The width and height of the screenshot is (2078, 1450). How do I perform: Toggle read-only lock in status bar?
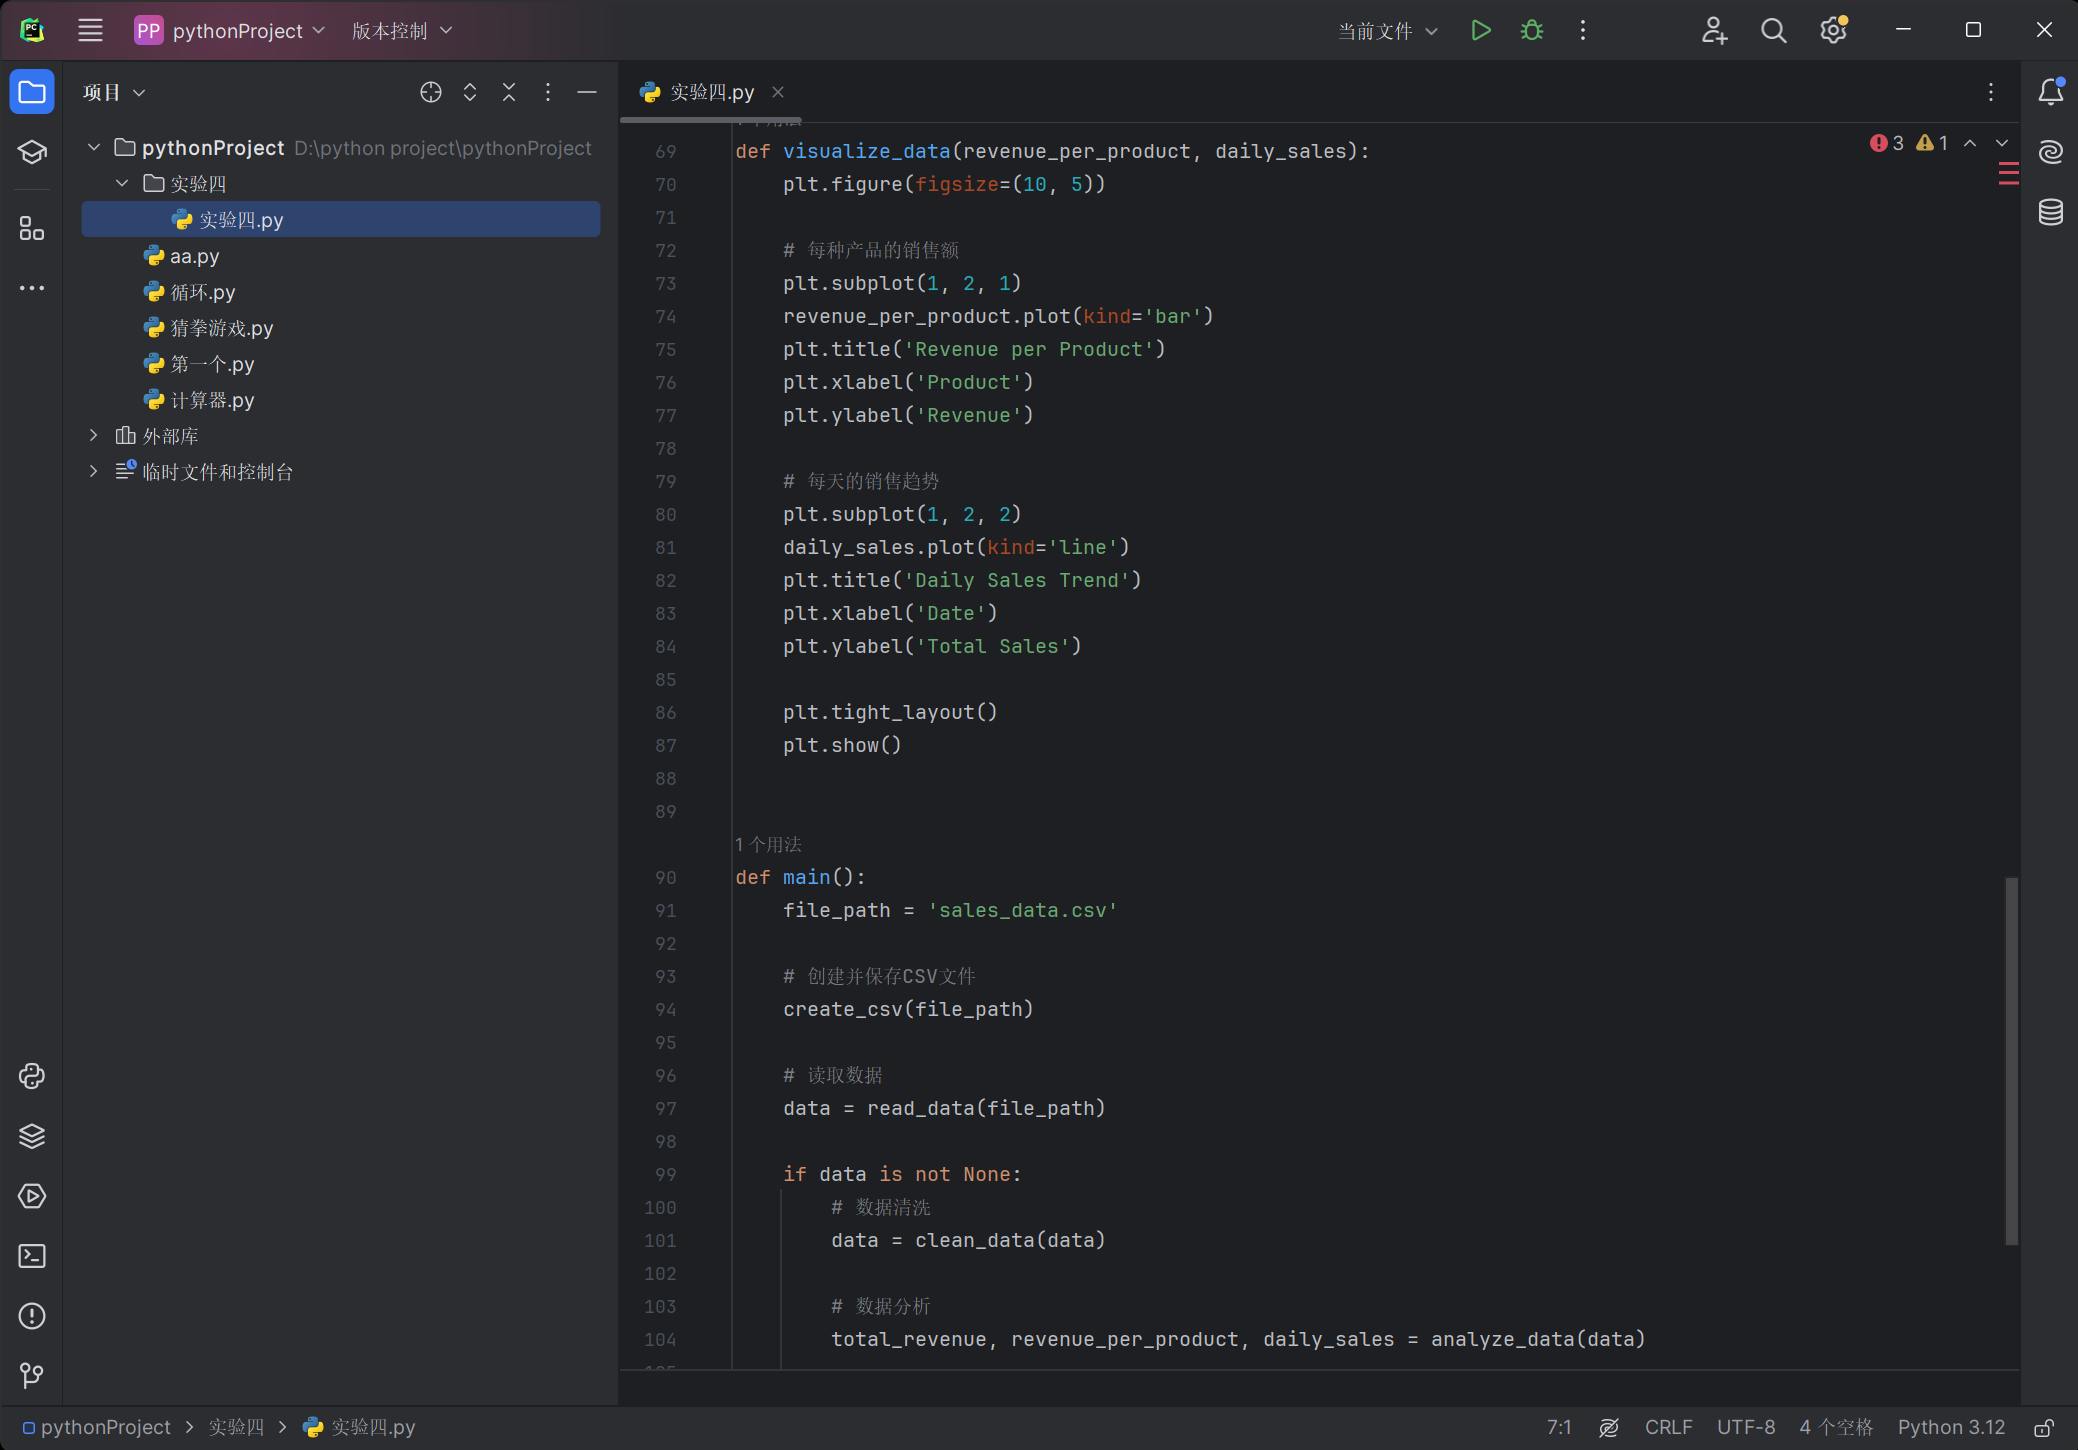click(2044, 1428)
